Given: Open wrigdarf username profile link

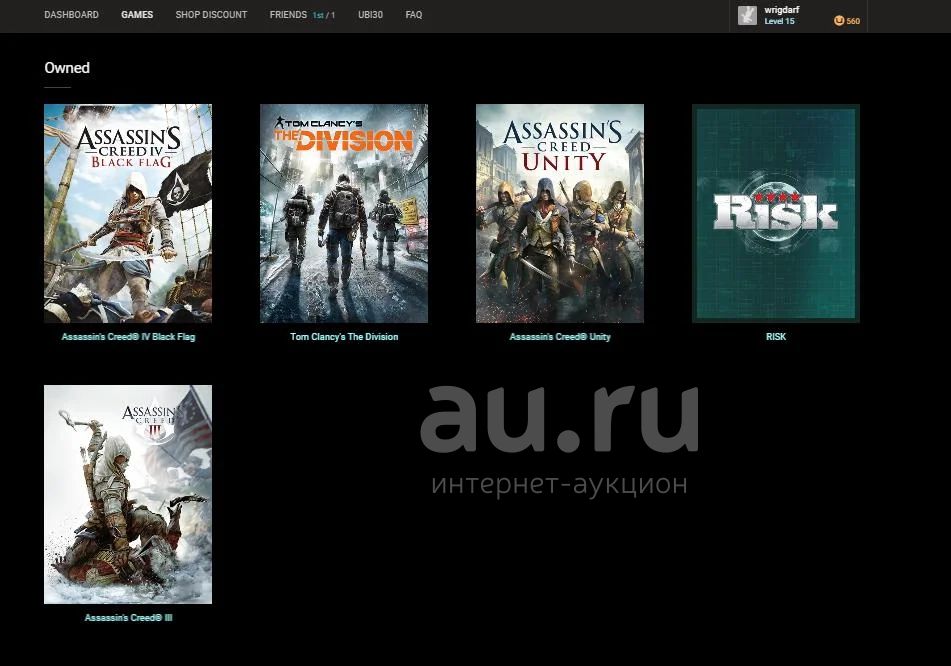Looking at the screenshot, I should click(782, 10).
